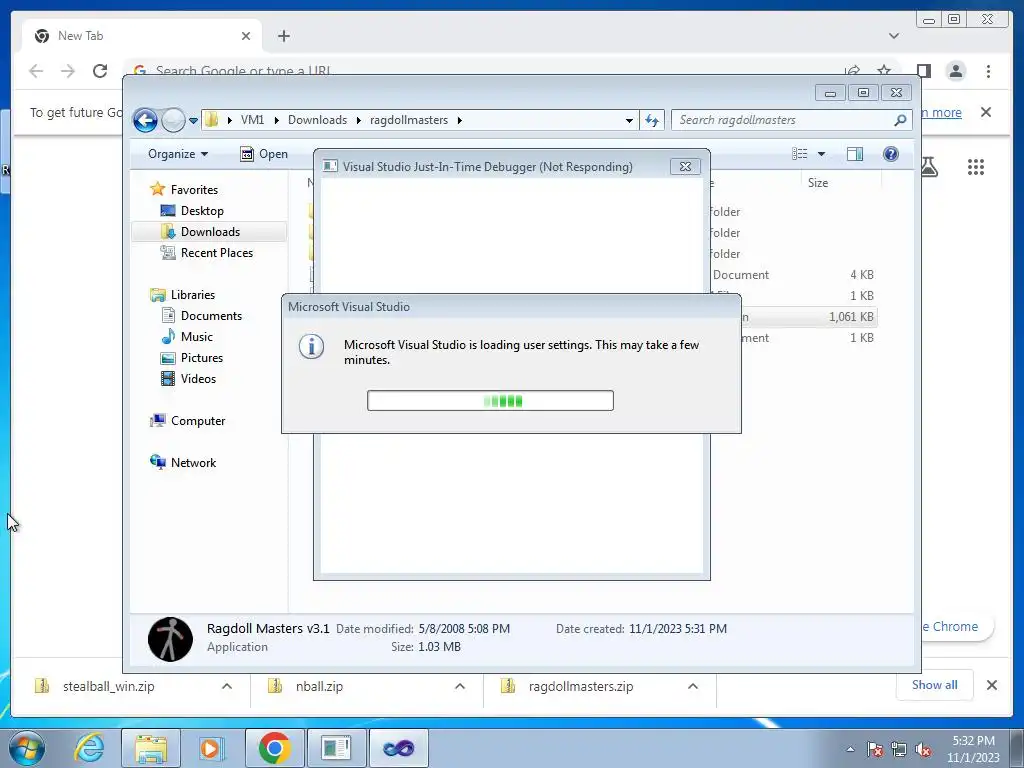Click the Explorer forward navigation arrow
Image resolution: width=1024 pixels, height=768 pixels.
coord(173,120)
